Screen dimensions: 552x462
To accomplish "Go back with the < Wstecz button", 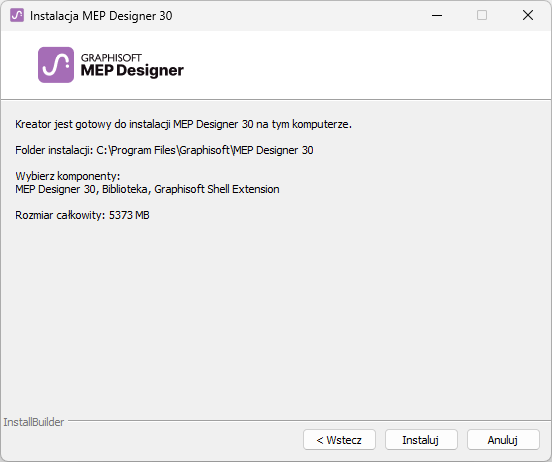I will click(339, 439).
